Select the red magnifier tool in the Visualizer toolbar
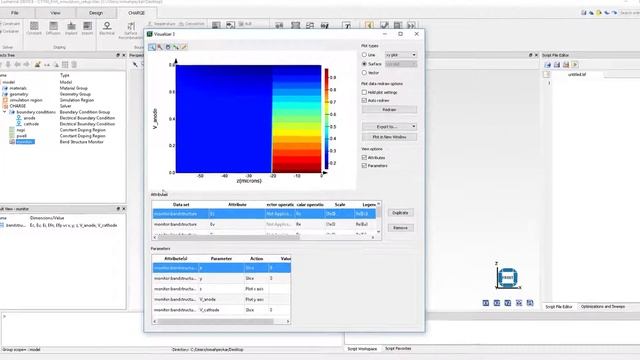The image size is (640, 360). pos(160,47)
